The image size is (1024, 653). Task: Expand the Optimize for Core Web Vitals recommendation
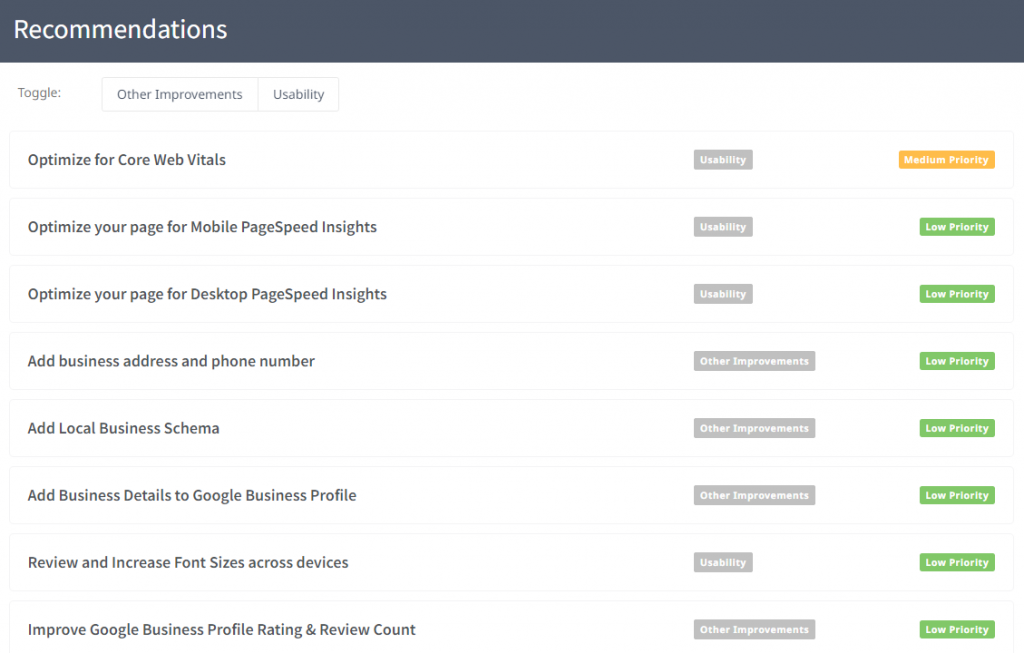[x=127, y=160]
